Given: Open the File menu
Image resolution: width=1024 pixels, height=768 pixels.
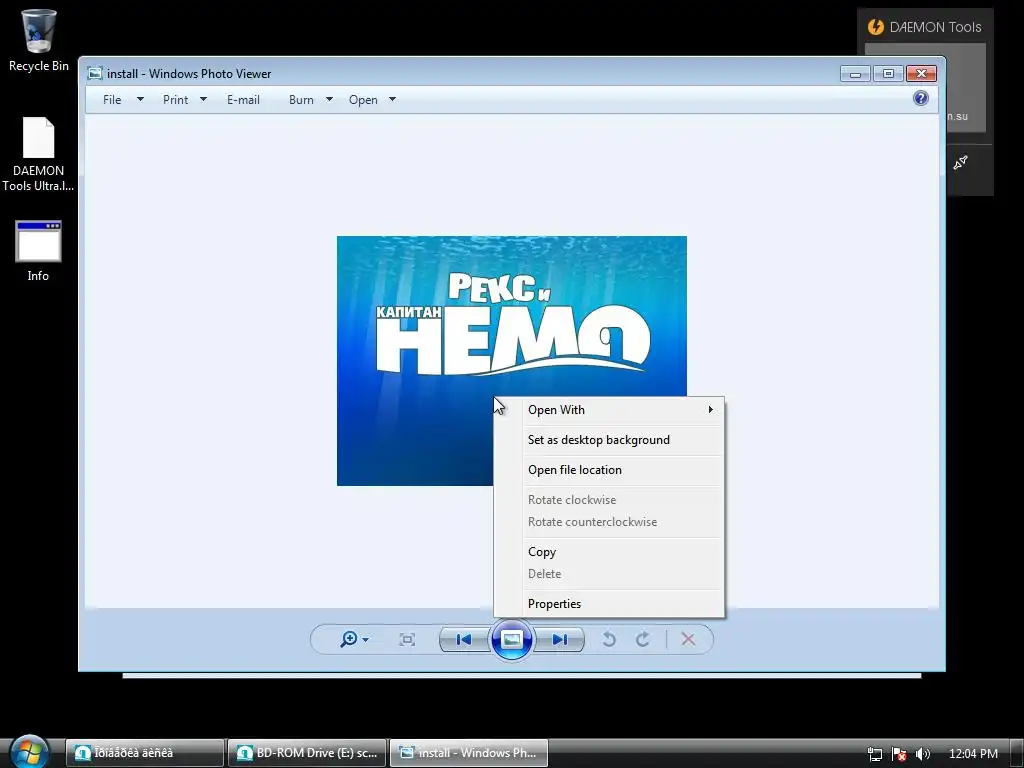Looking at the screenshot, I should [x=112, y=100].
